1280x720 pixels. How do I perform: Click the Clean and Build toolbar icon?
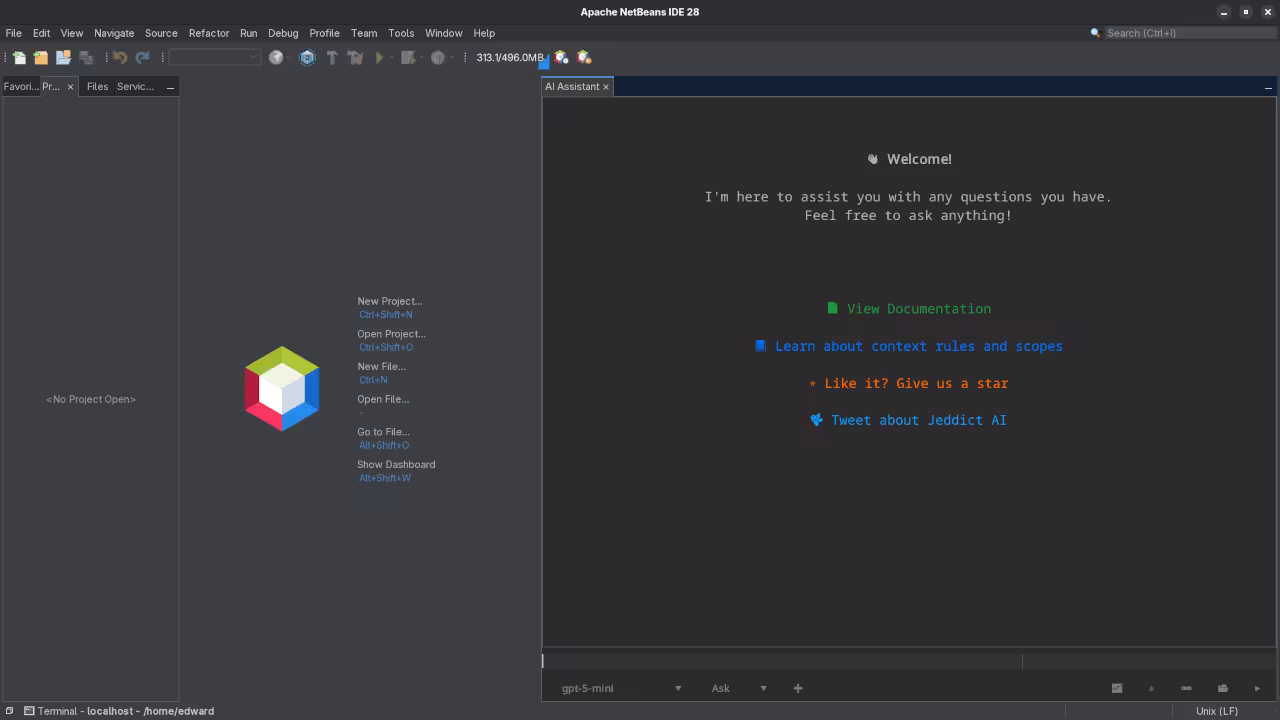355,57
